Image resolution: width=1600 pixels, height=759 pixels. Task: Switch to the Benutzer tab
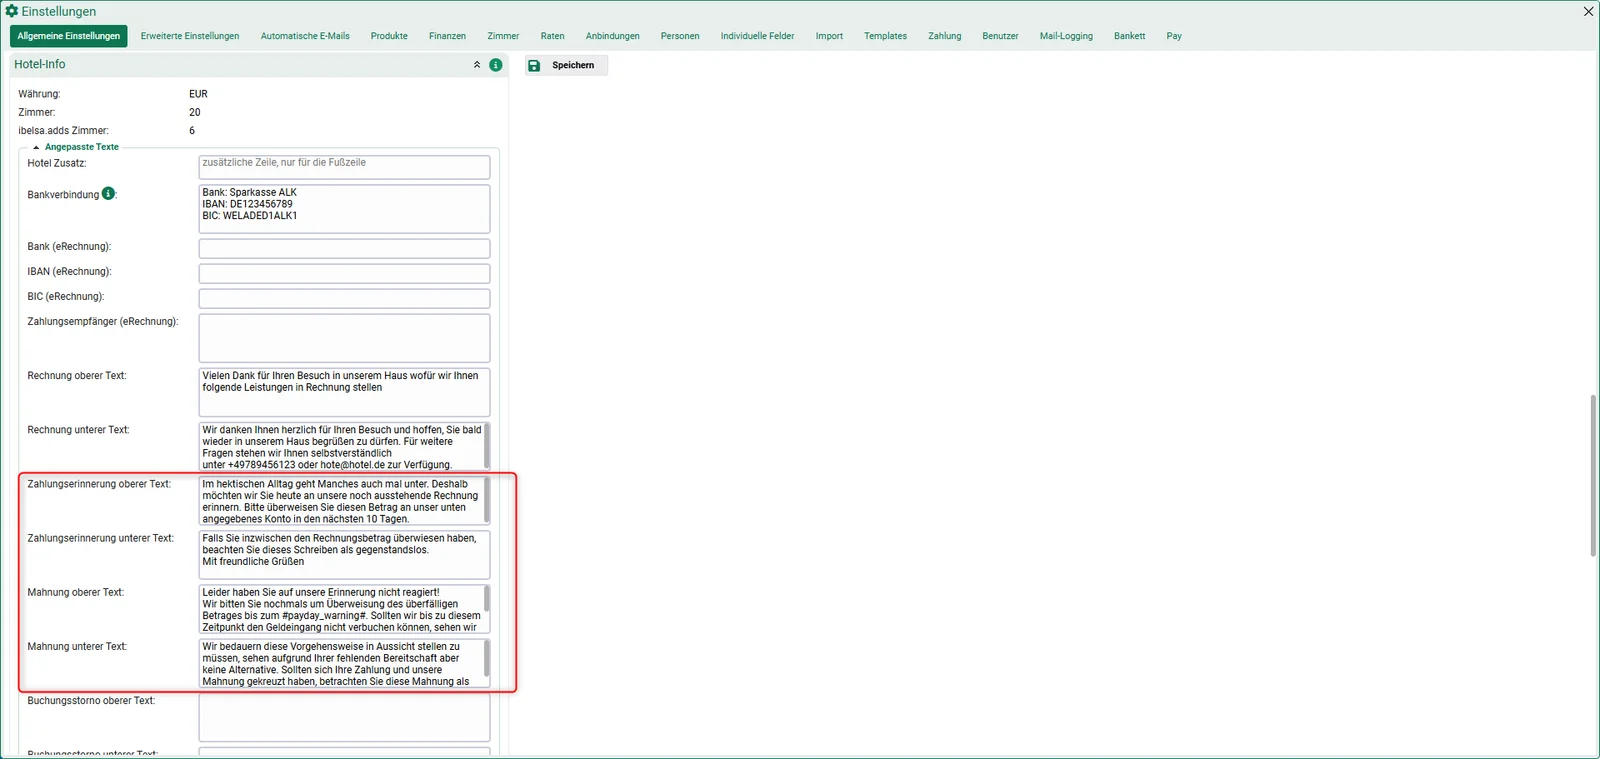(1000, 36)
